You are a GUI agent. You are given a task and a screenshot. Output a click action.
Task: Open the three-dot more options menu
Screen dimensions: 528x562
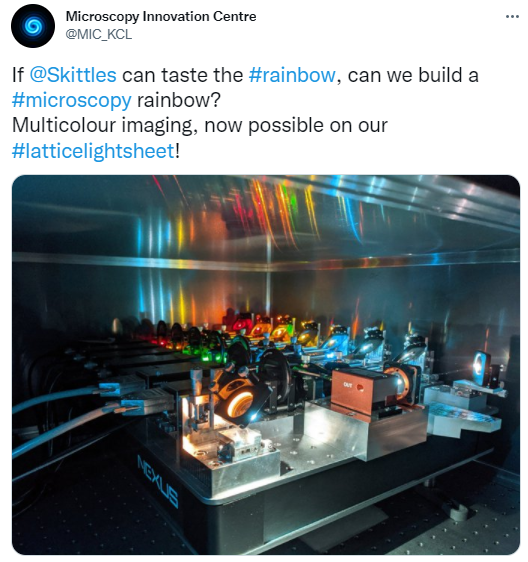(512, 16)
